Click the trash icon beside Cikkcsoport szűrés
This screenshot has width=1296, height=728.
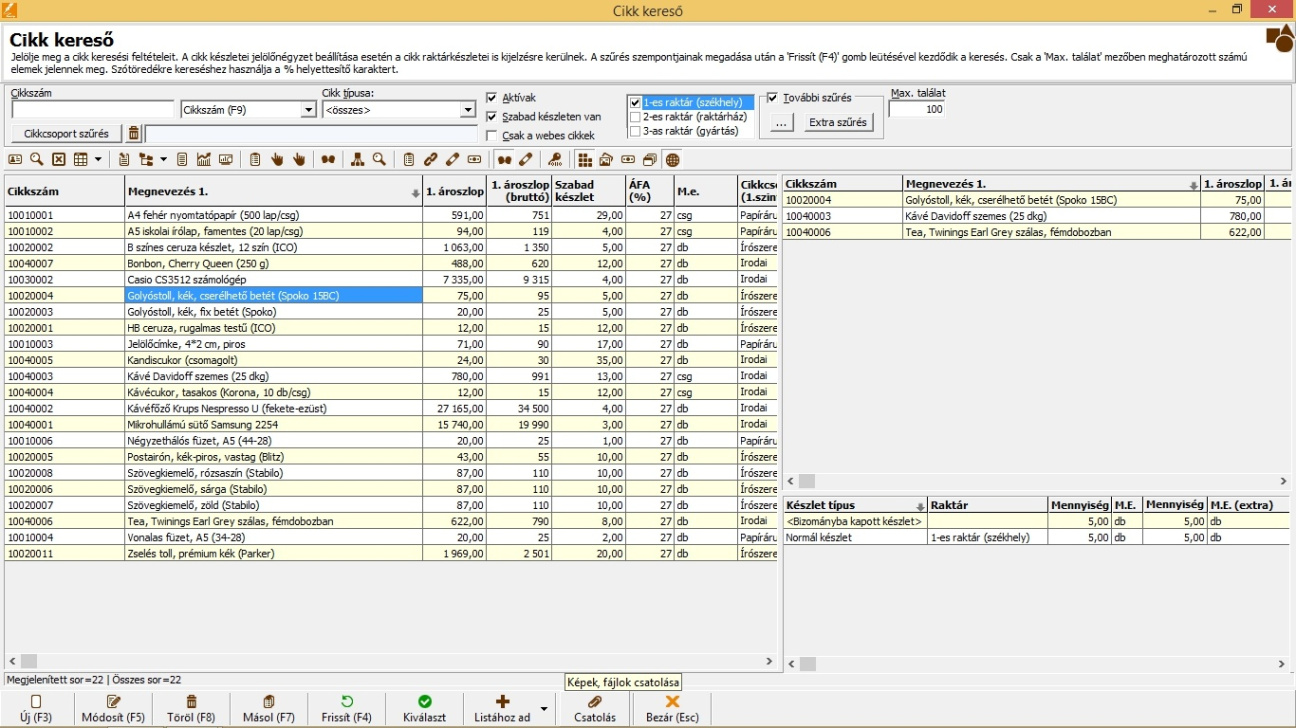[134, 134]
